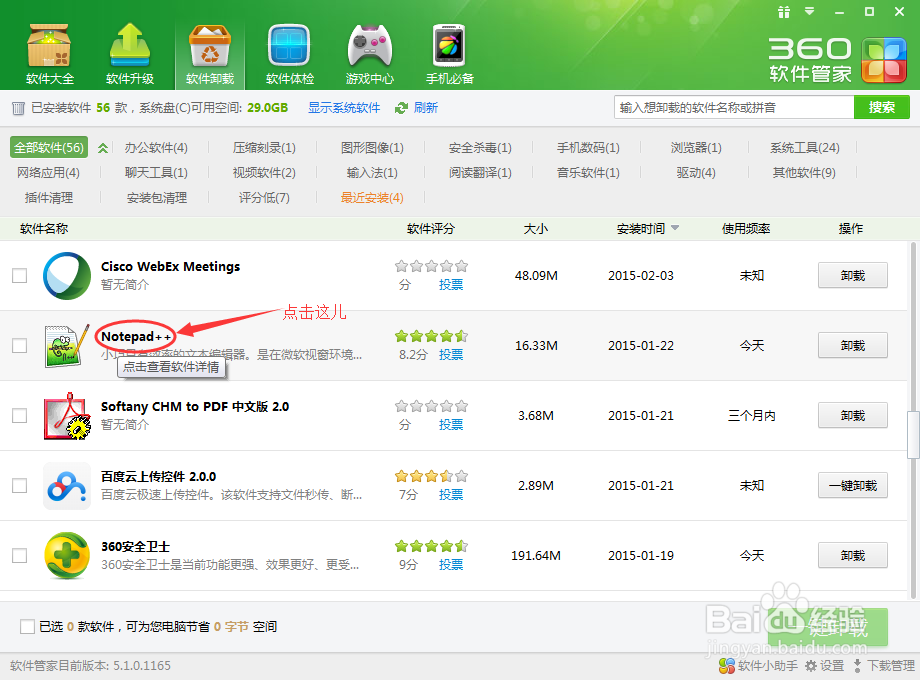
Task: Click Cisco WebEx Meetings app icon
Action: (x=67, y=276)
